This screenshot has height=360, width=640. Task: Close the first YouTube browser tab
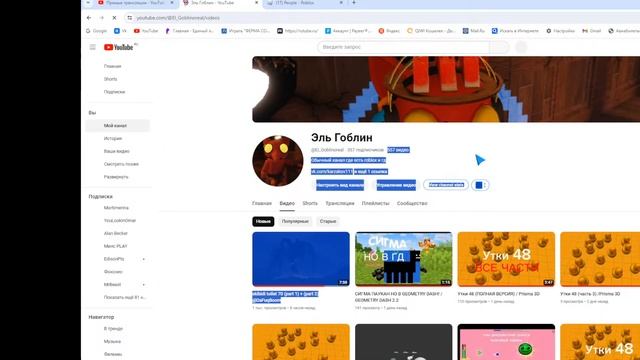172,3
